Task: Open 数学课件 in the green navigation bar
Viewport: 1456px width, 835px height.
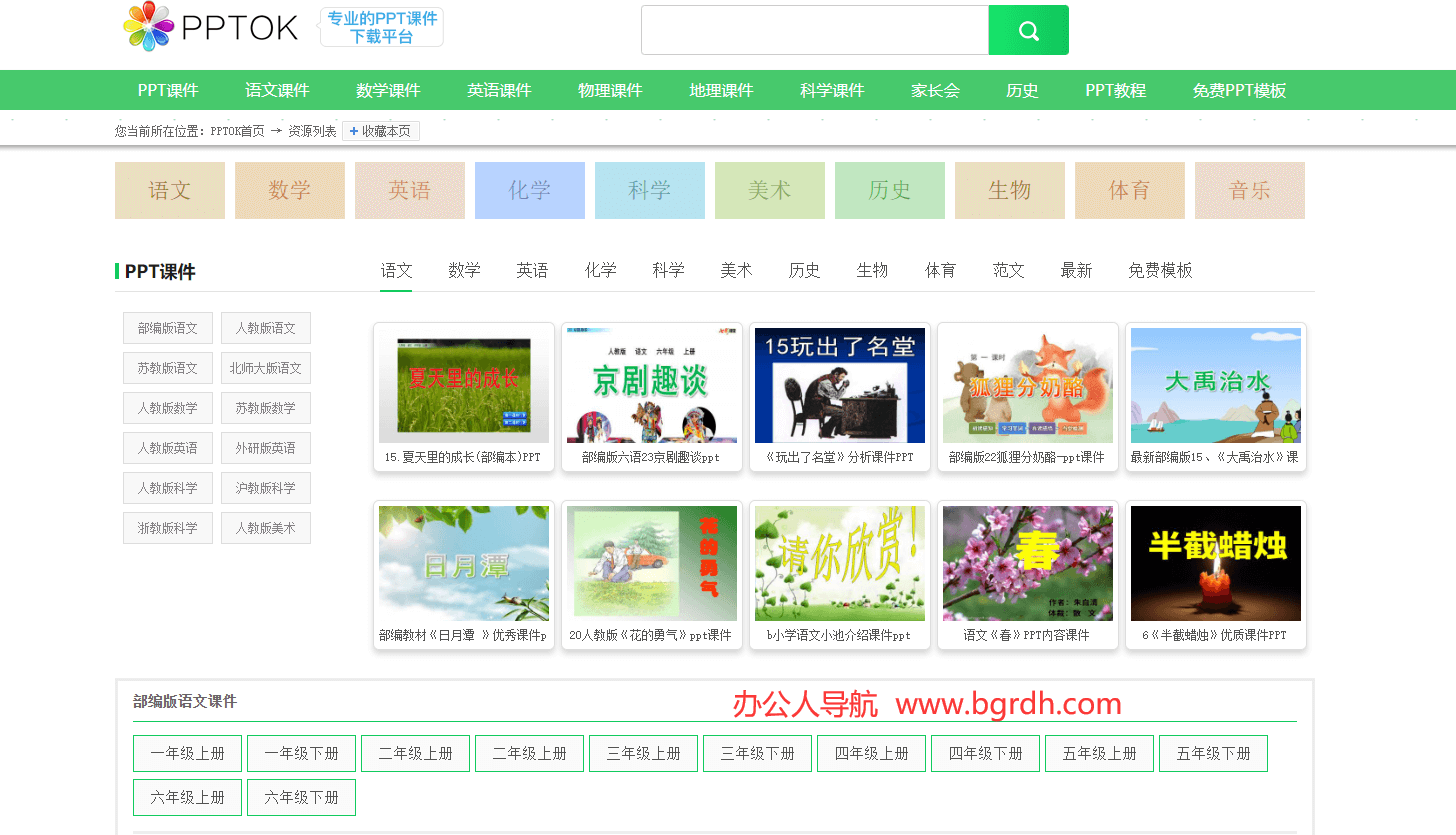Action: 388,90
